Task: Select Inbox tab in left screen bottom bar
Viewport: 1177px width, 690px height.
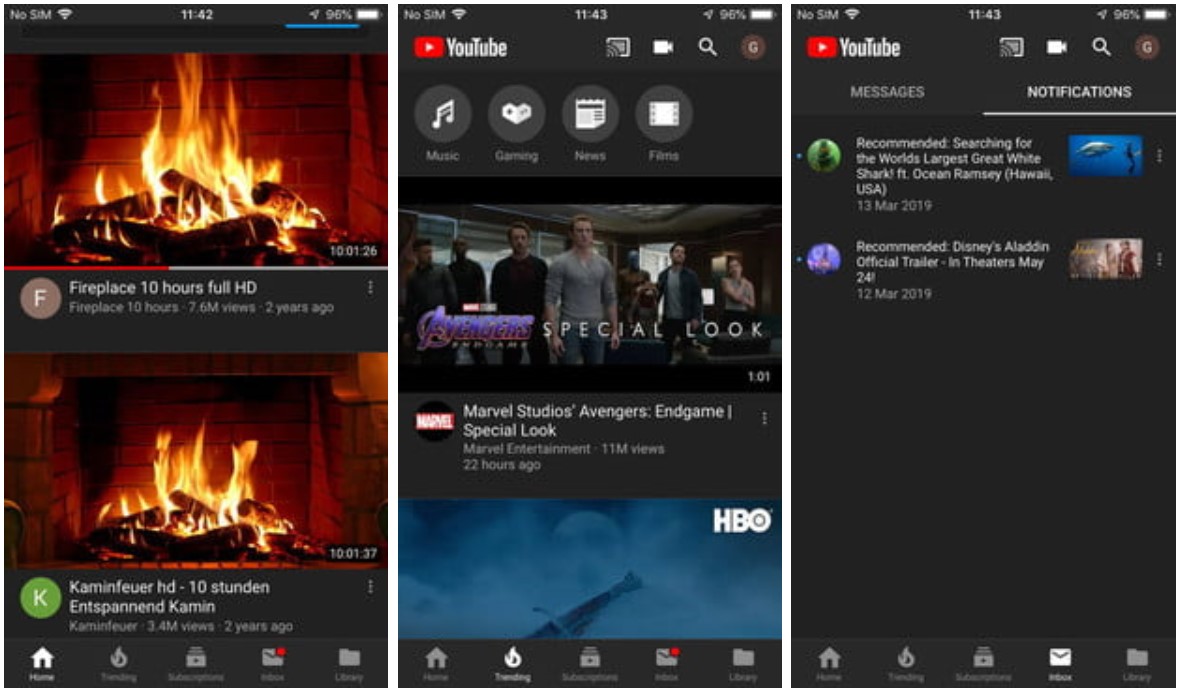Action: [x=272, y=664]
